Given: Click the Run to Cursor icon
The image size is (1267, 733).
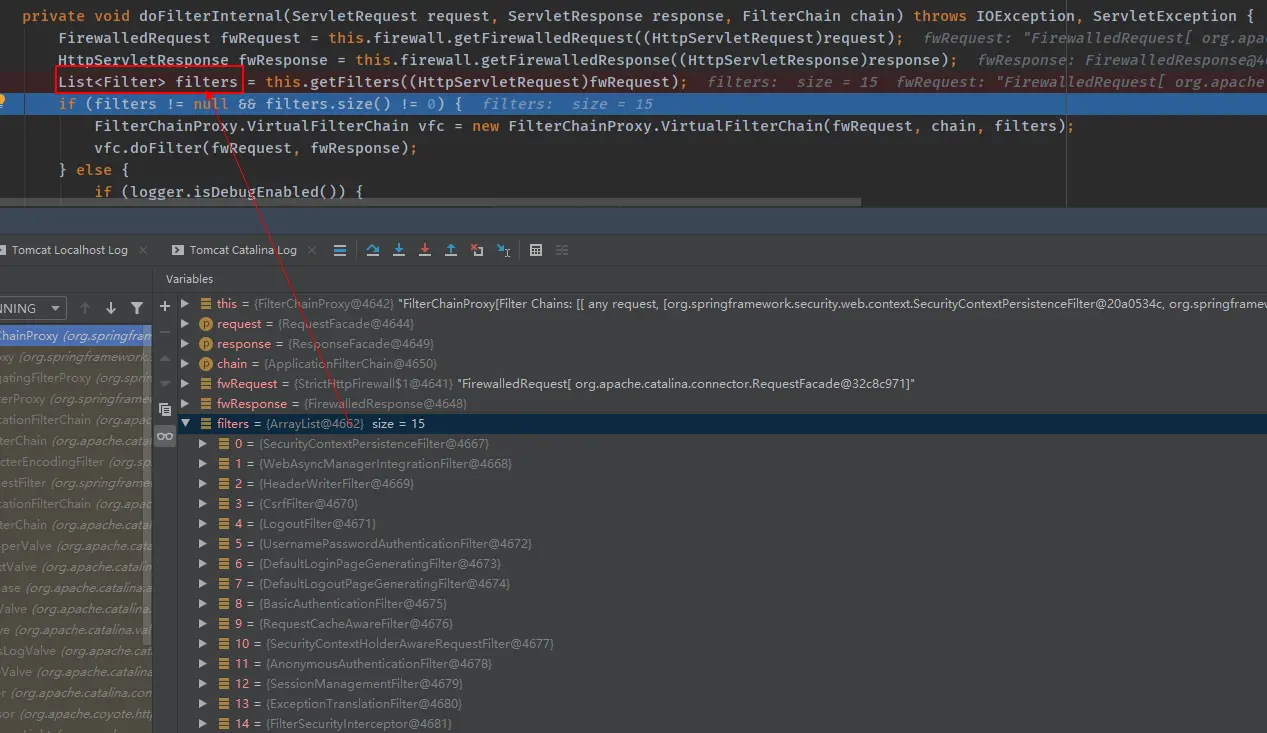Looking at the screenshot, I should tap(502, 250).
